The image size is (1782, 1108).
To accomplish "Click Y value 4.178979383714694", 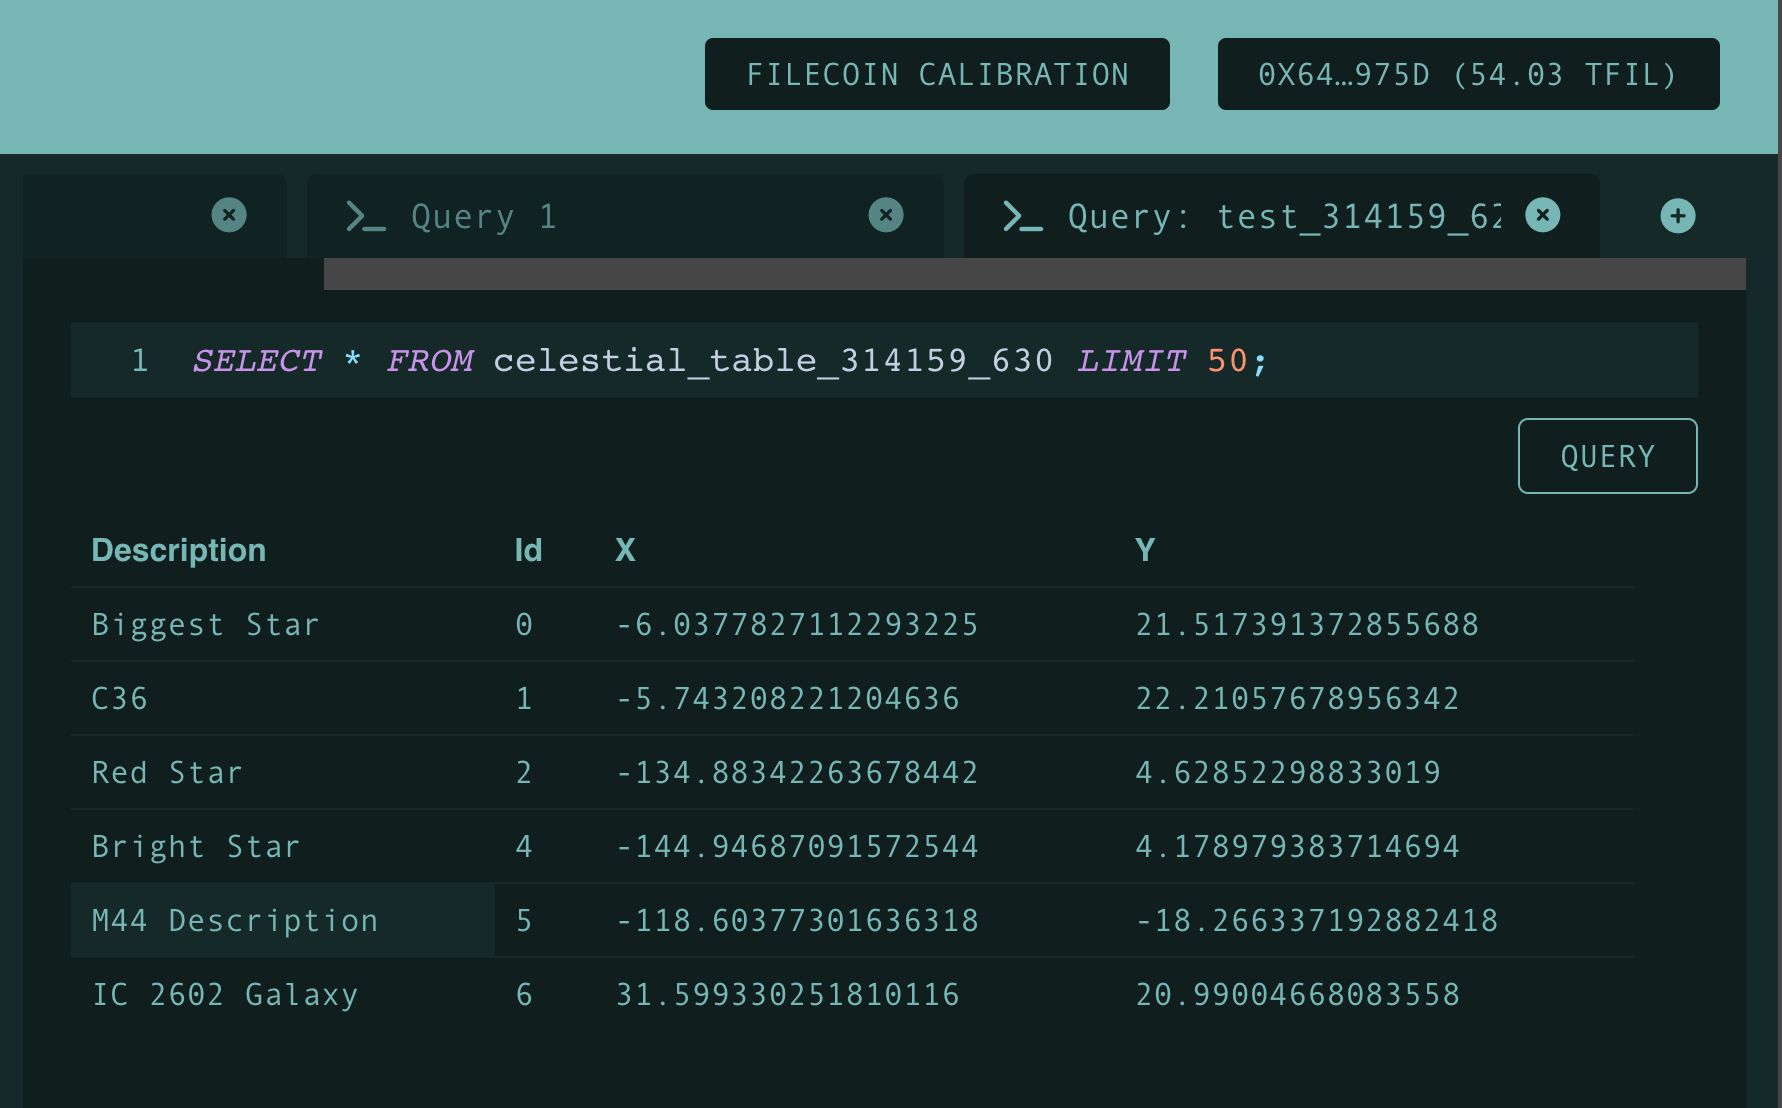I will point(1298,847).
